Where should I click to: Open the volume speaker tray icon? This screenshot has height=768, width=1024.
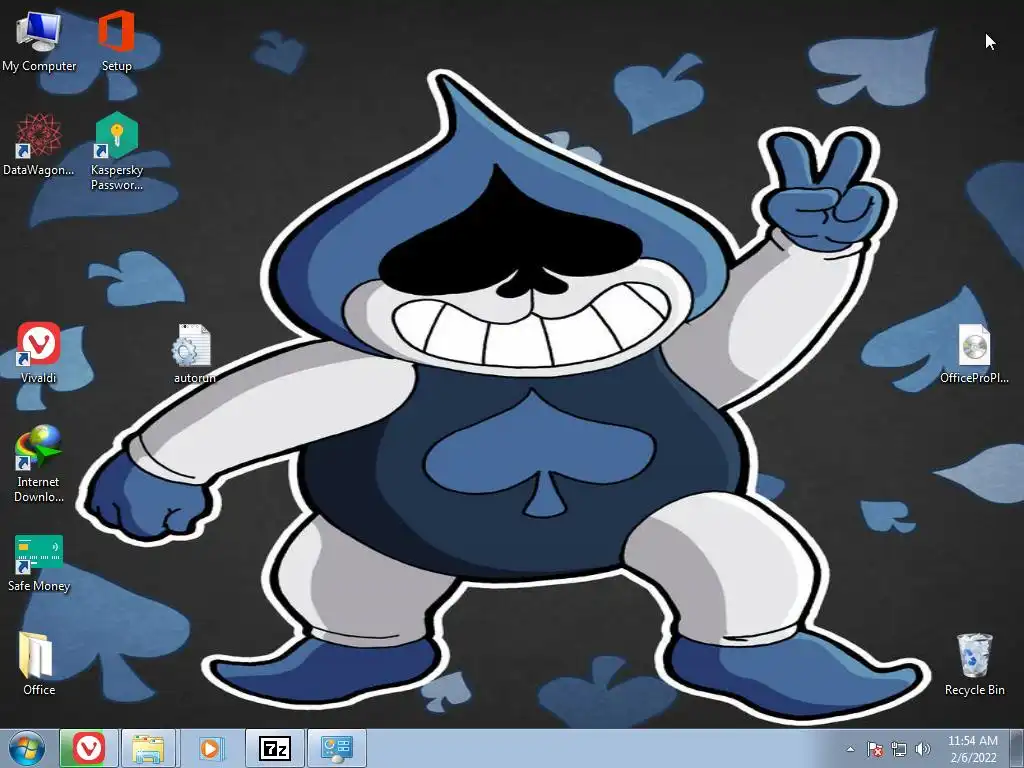click(922, 749)
